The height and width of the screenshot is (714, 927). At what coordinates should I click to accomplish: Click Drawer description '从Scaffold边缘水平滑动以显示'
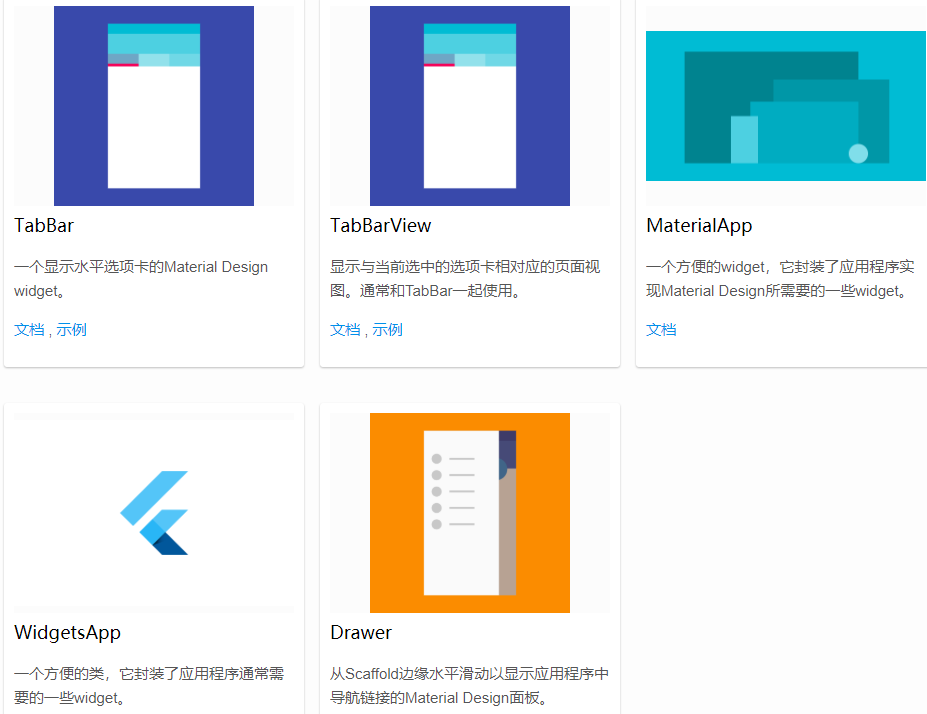coord(469,686)
